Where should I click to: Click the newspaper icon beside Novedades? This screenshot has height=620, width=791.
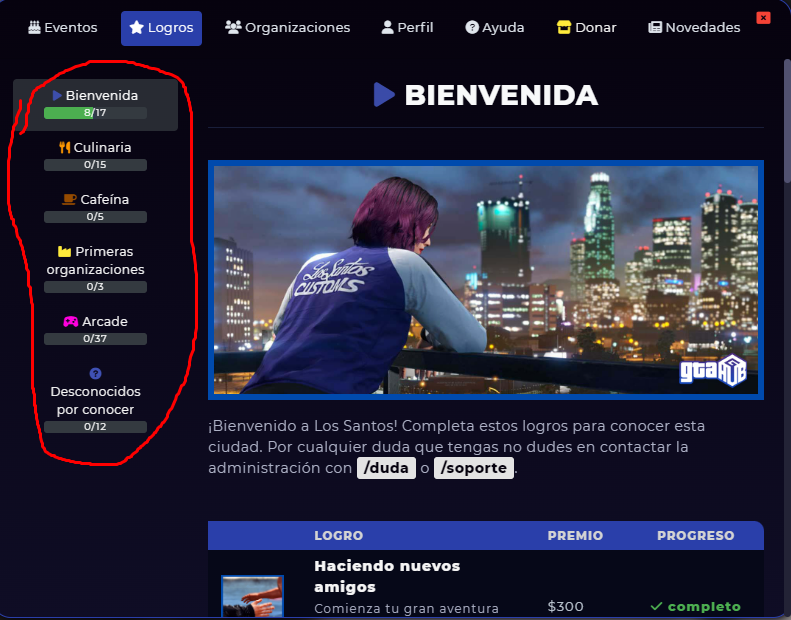coord(655,27)
